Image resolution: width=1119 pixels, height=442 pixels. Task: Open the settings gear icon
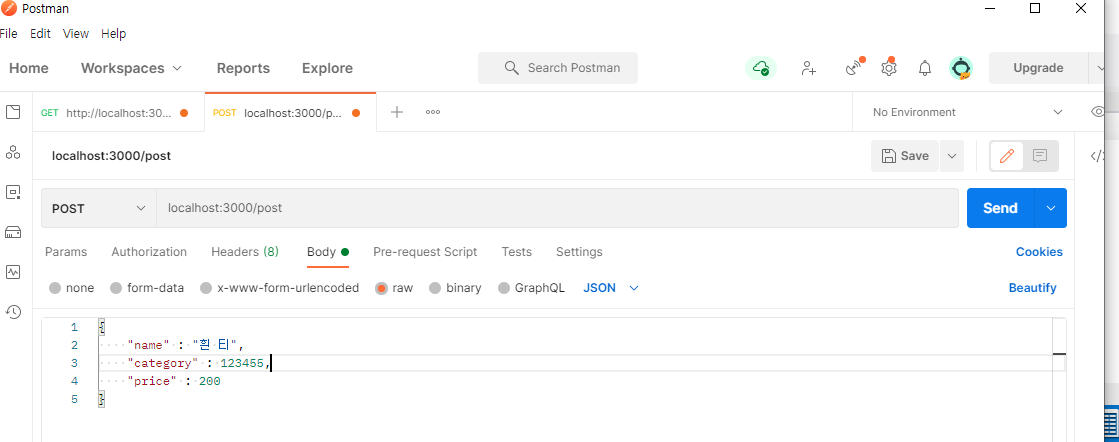tap(888, 68)
